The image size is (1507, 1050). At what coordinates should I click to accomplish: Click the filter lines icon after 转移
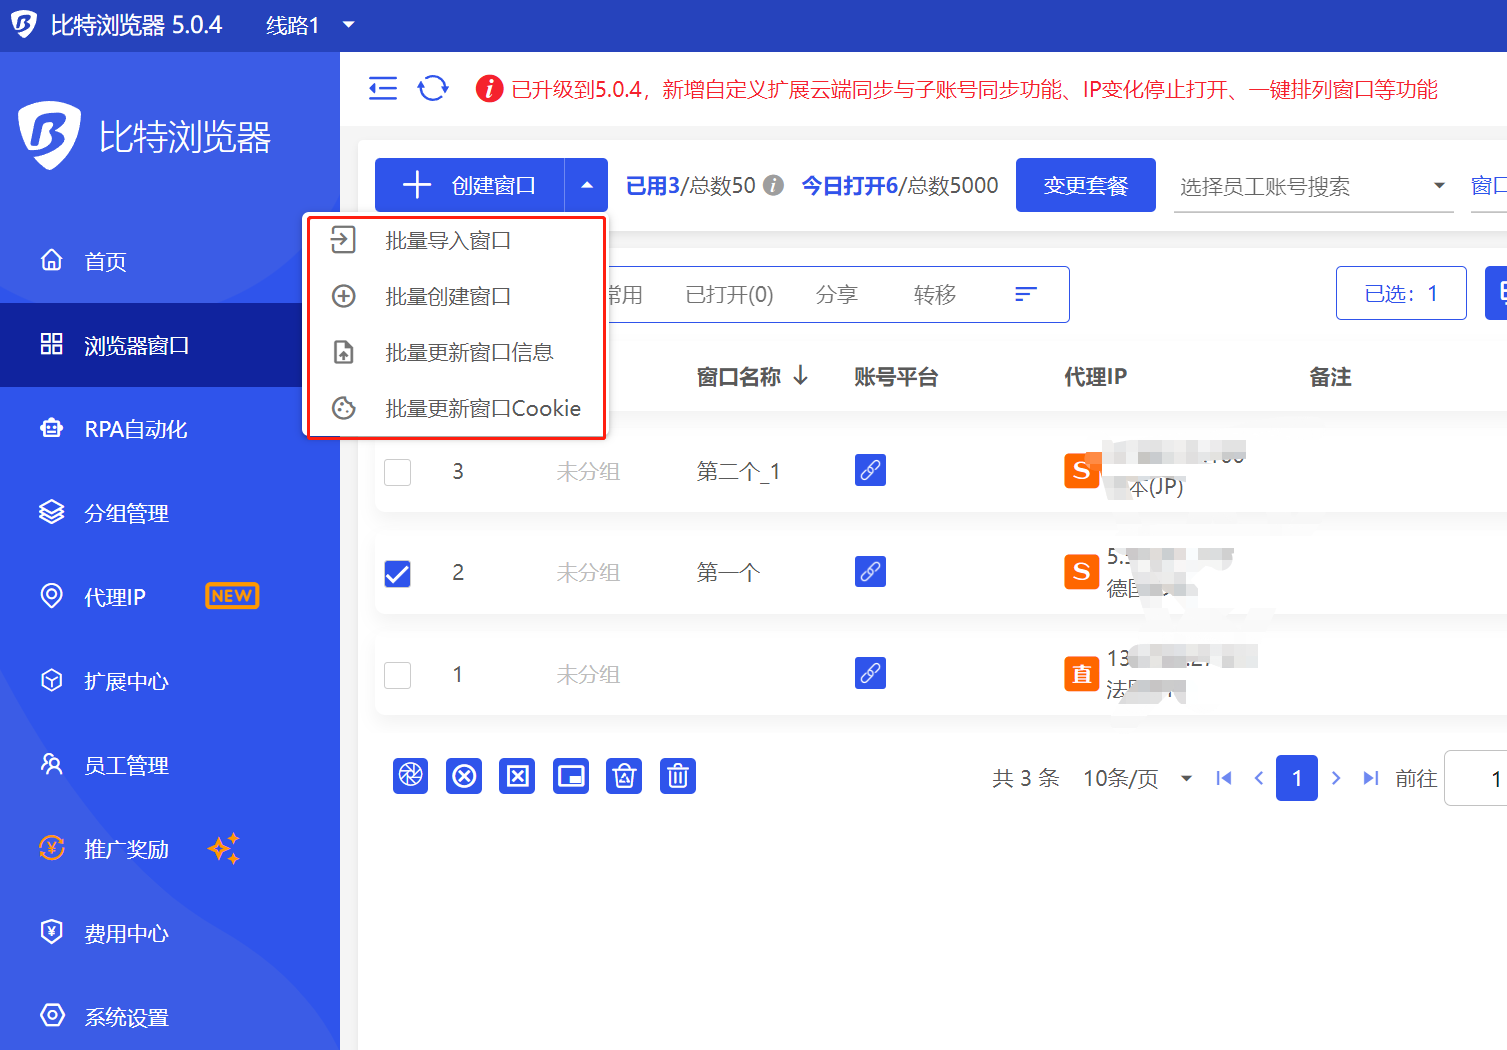(x=1026, y=294)
